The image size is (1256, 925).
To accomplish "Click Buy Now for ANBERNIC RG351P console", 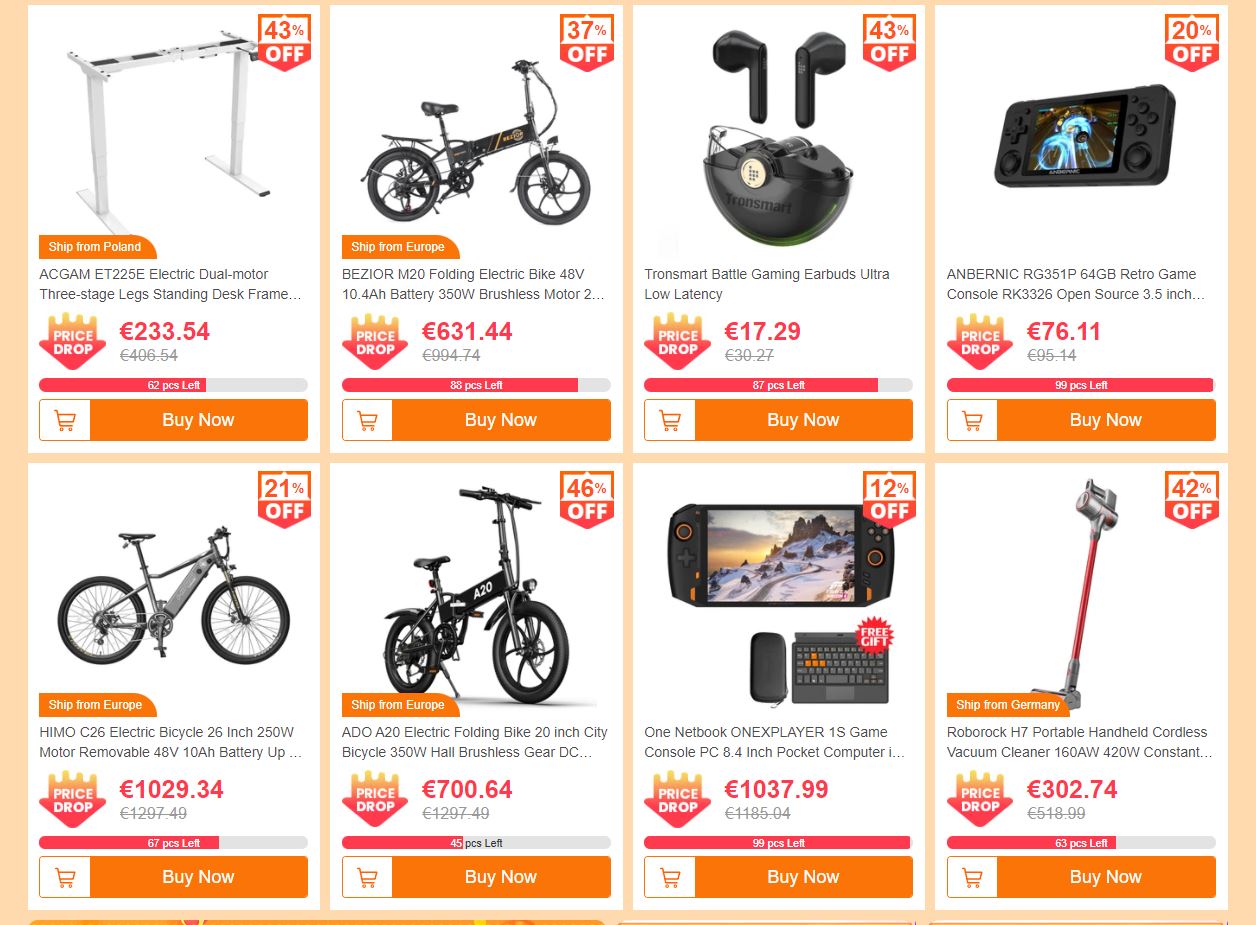I will [1106, 420].
